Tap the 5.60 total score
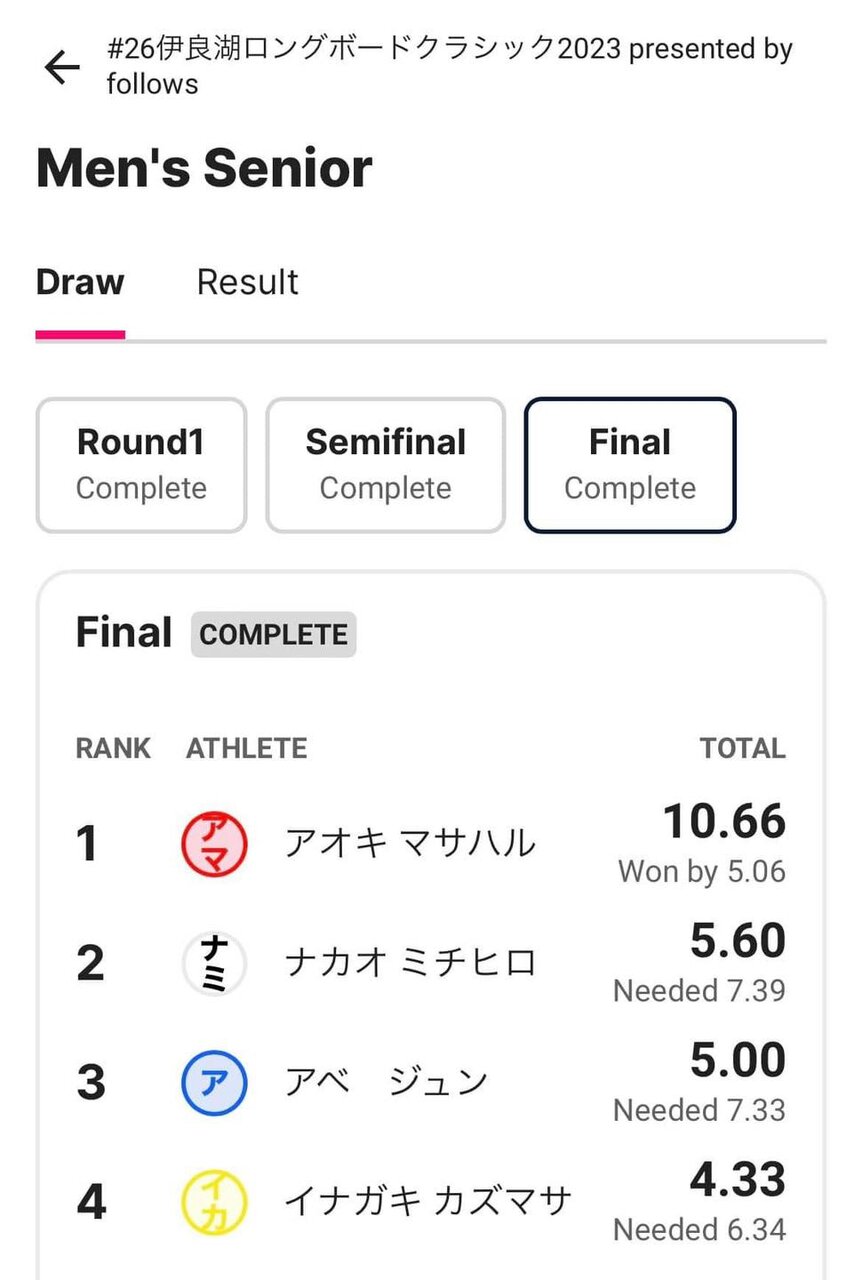The height and width of the screenshot is (1280, 862). coord(738,941)
